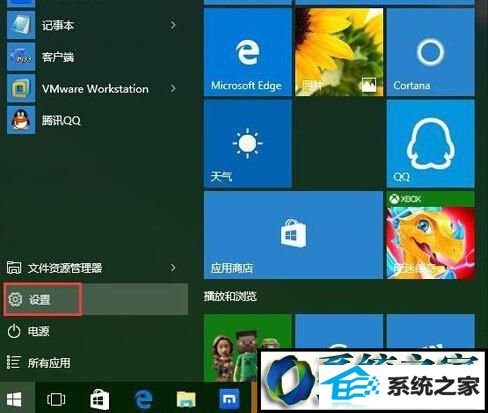The height and width of the screenshot is (413, 488).
Task: Open the sunflower Photos tile
Action: coord(339,52)
